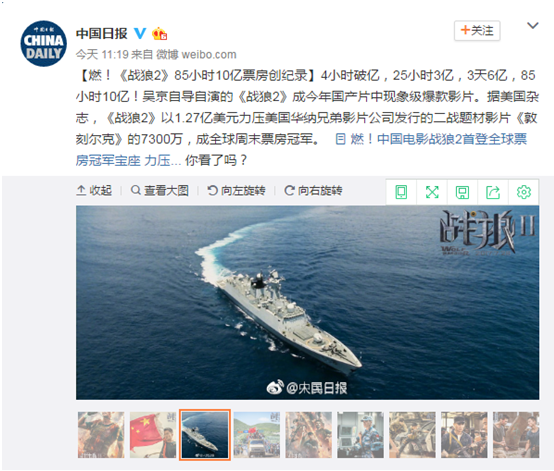
Task: Click the blue verified V badge
Action: (x=140, y=34)
